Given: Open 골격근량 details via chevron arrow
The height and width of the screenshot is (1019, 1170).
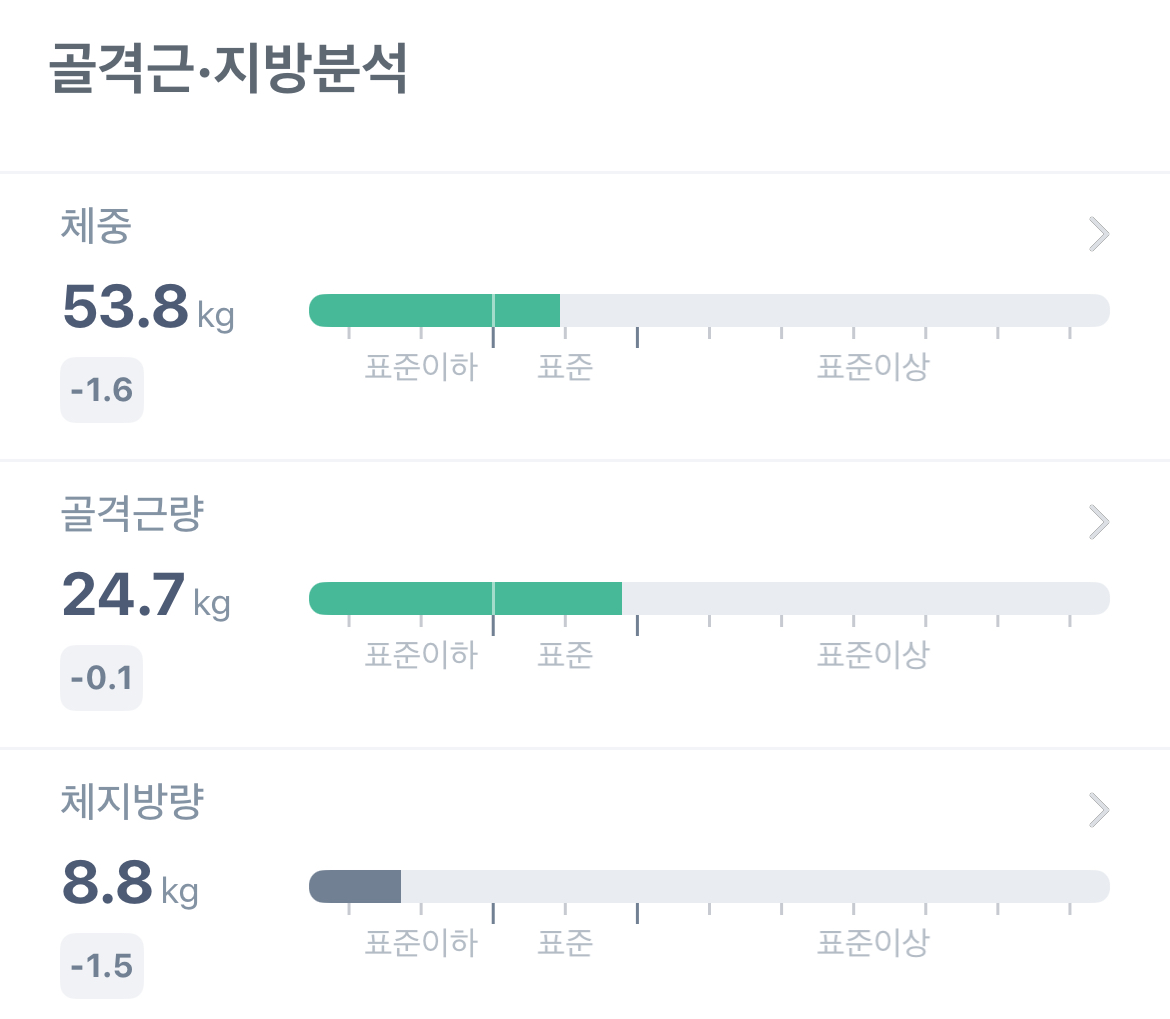Looking at the screenshot, I should coord(1098,522).
